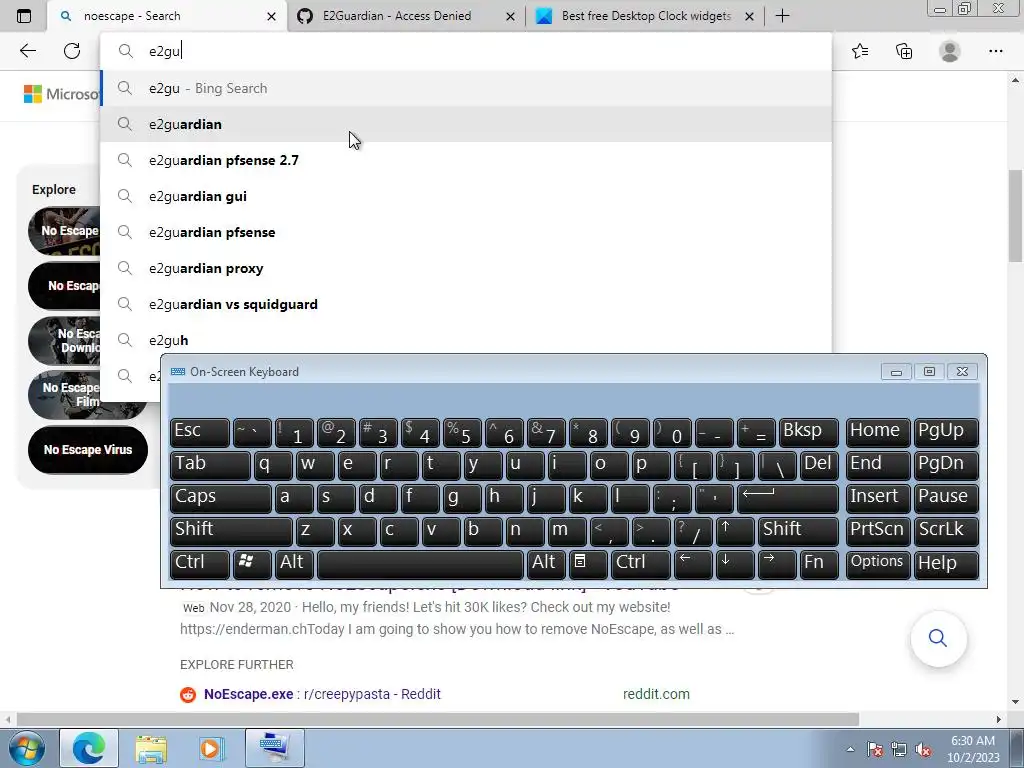
Task: Switch to Best free Desktop Clock widgets tab
Action: tap(645, 16)
